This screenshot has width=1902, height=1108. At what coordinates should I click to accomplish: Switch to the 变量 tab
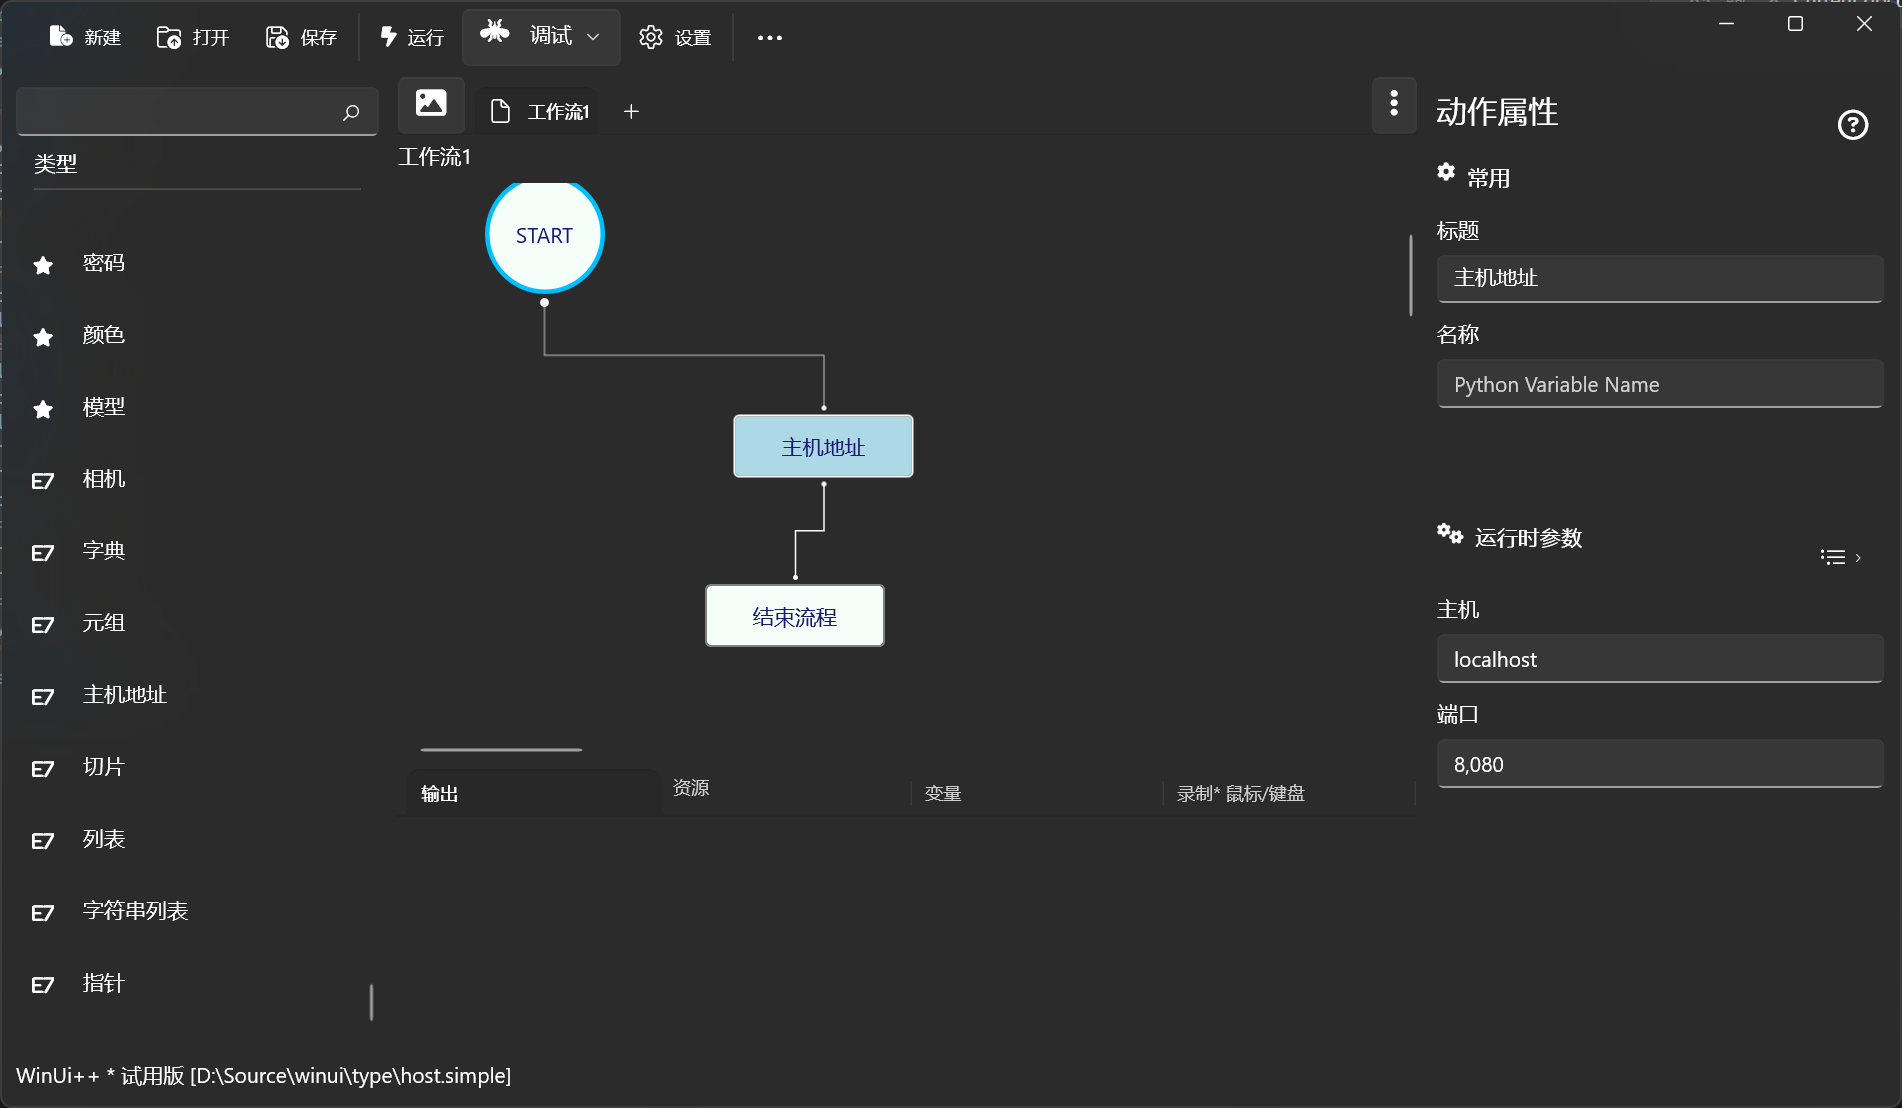pos(942,794)
